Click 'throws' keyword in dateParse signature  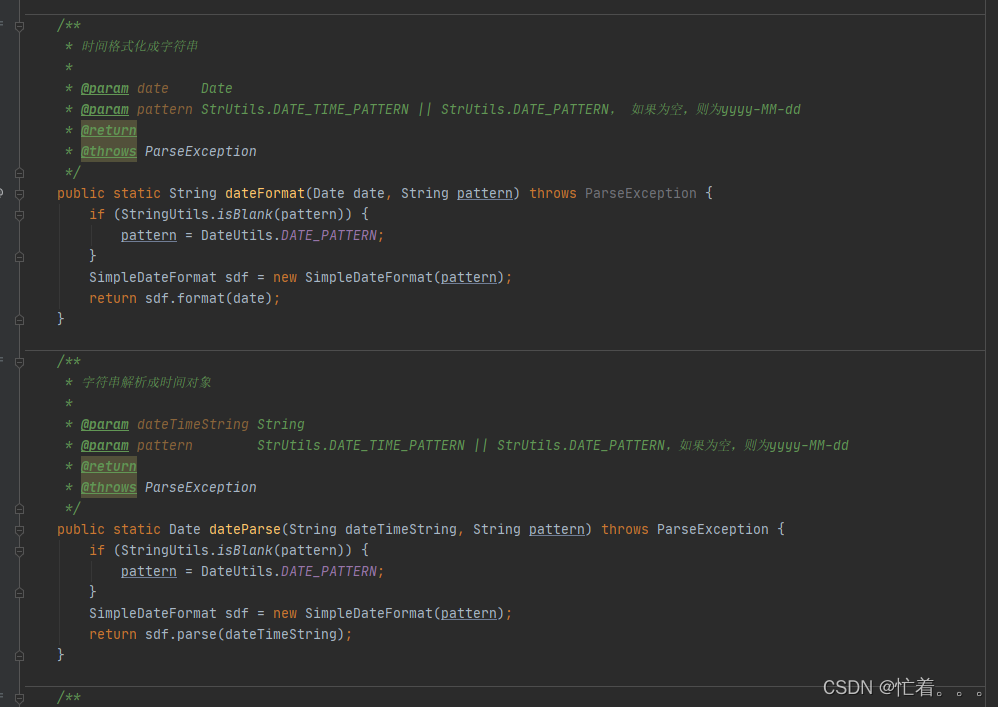coord(624,529)
